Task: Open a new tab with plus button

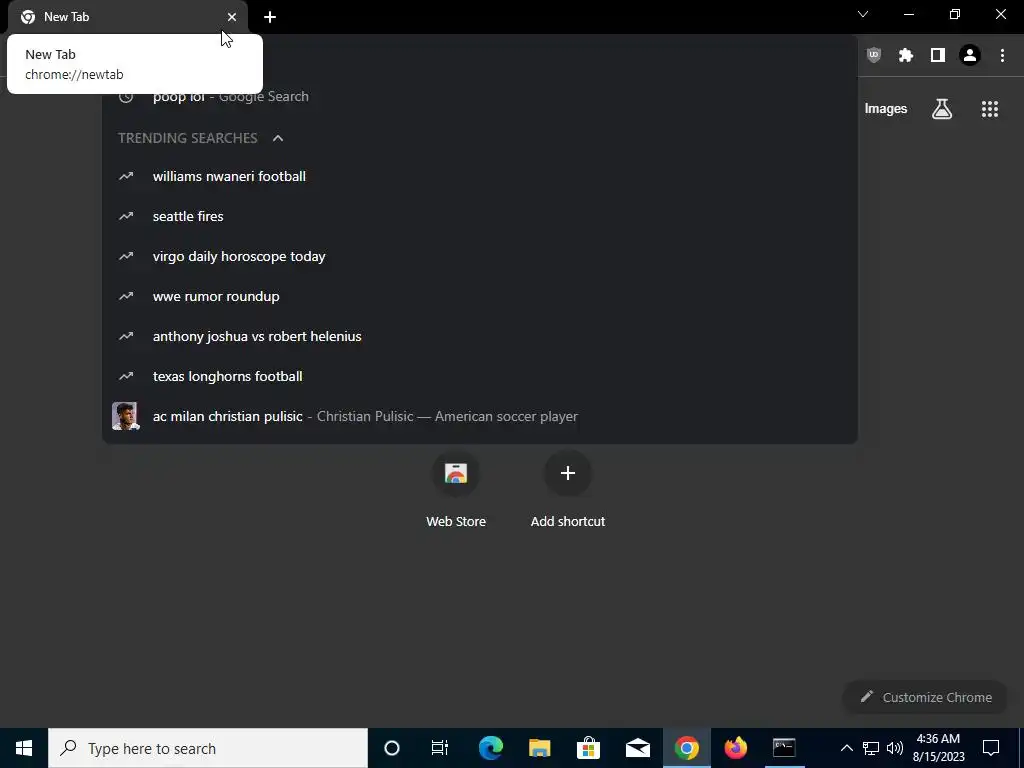Action: 270,17
